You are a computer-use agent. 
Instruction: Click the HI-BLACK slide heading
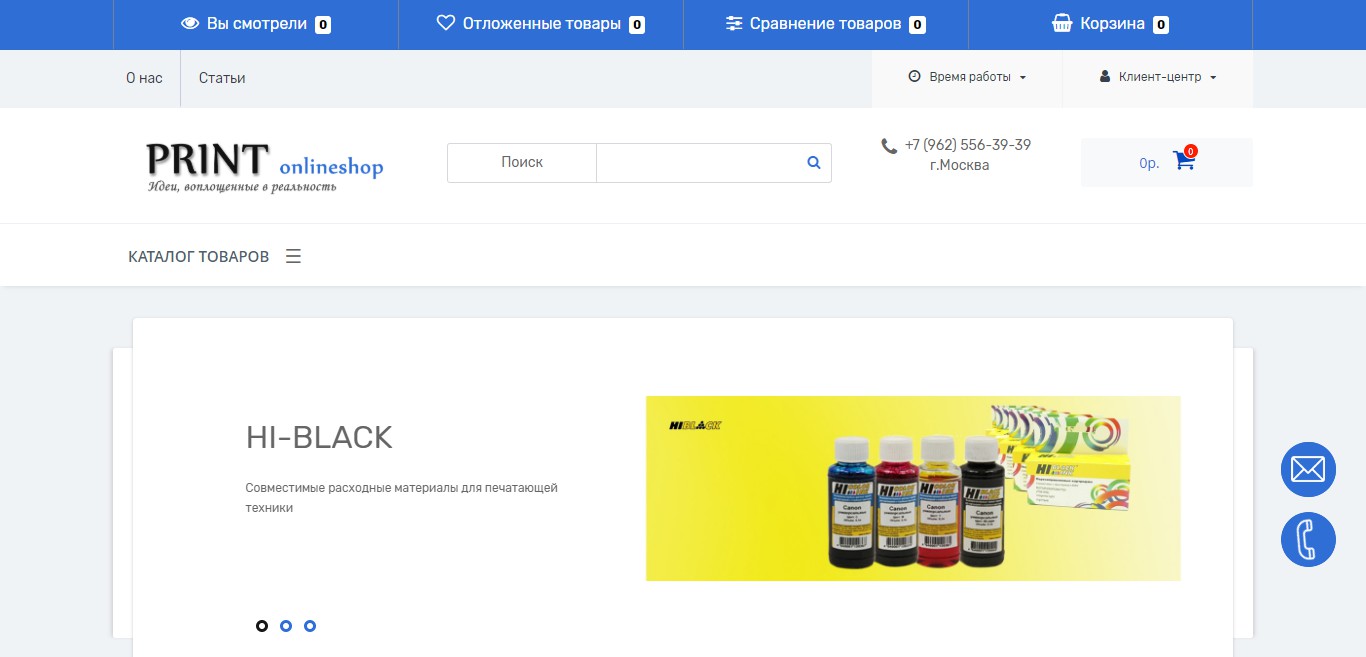319,437
